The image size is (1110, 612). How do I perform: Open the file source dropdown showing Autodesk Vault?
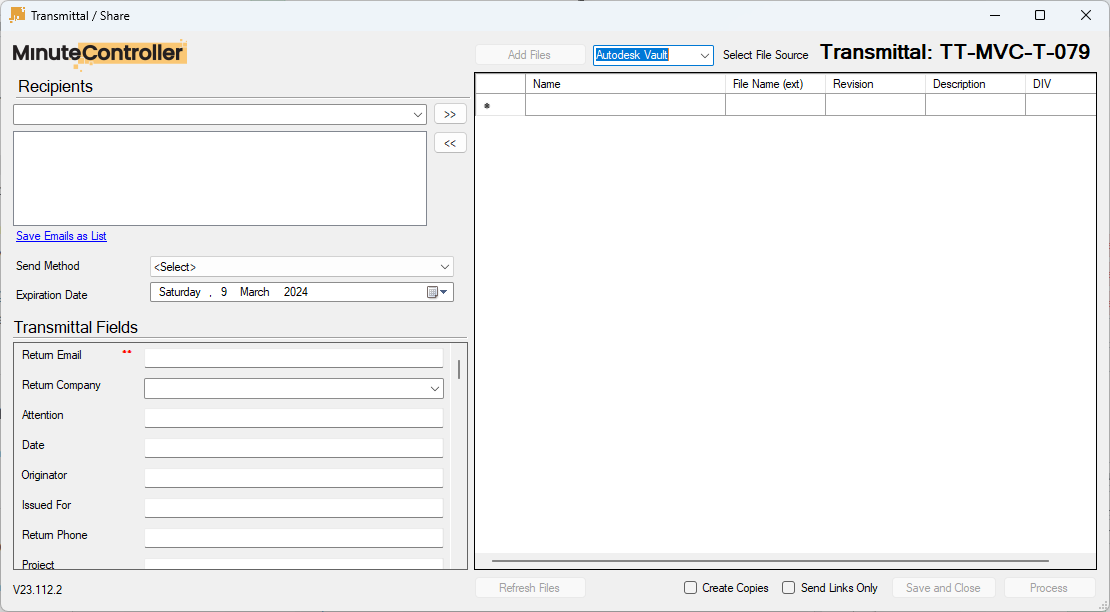[704, 55]
